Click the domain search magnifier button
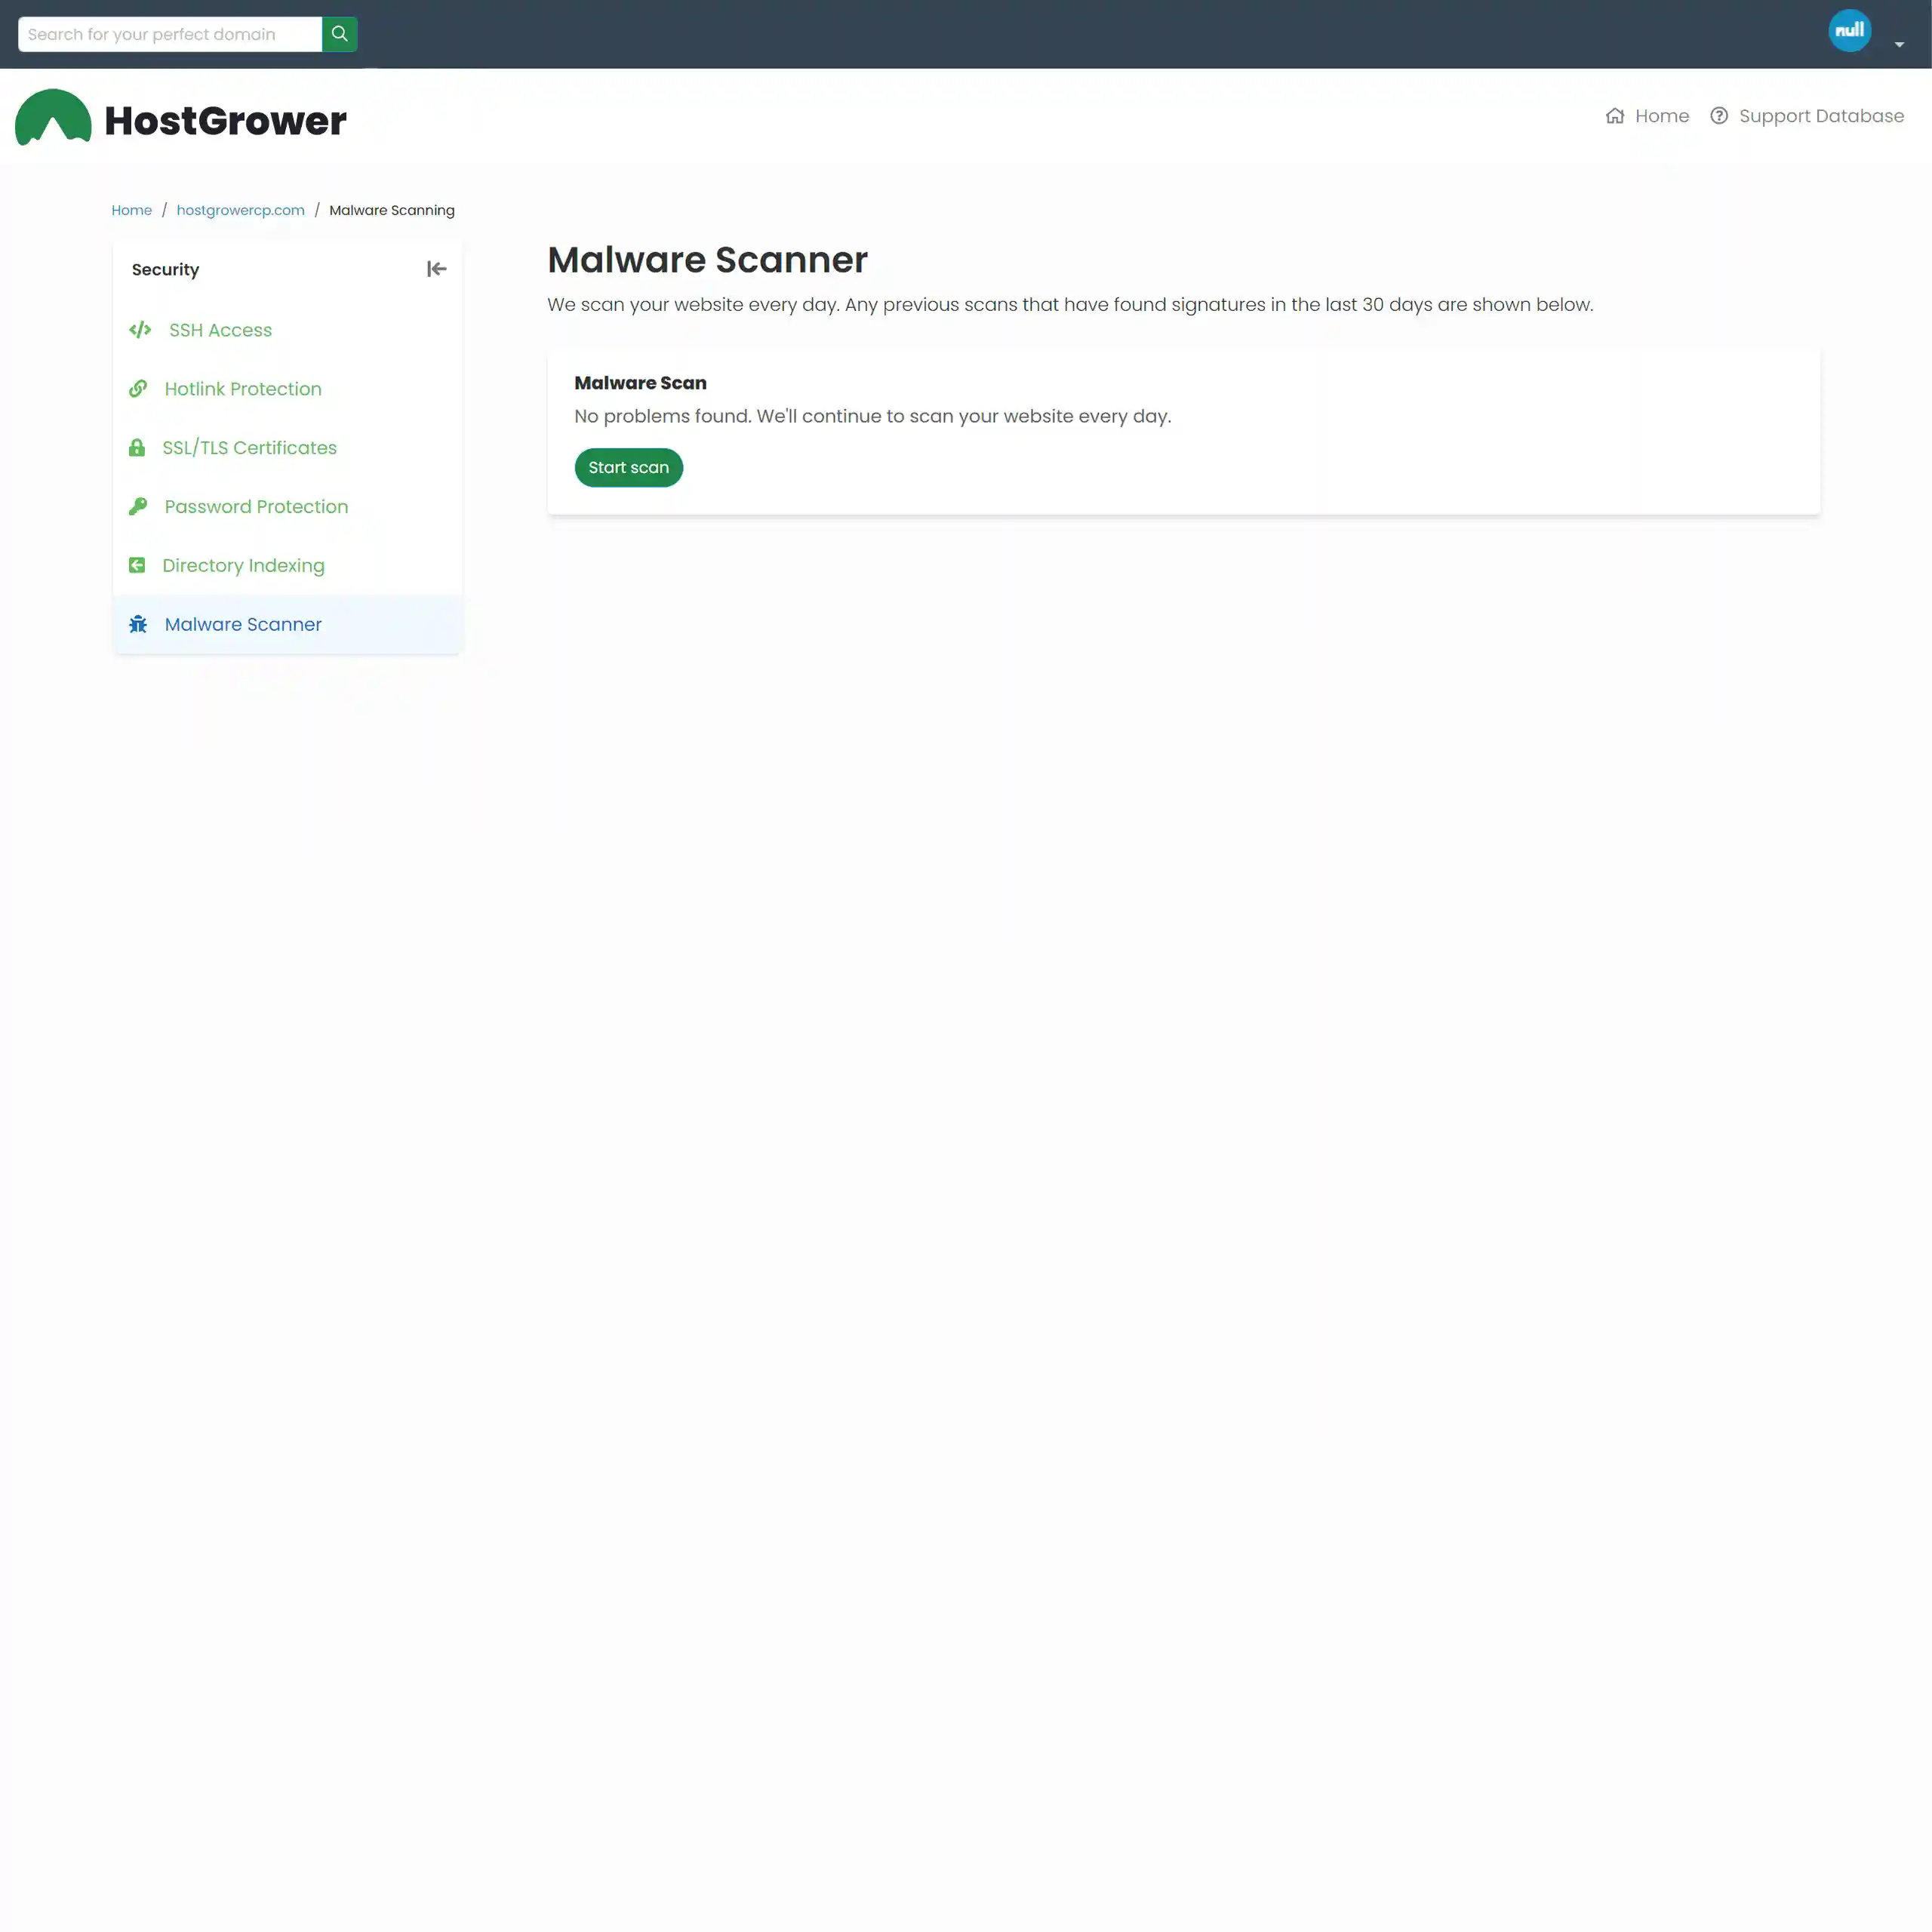This screenshot has width=1932, height=1932. [x=339, y=34]
